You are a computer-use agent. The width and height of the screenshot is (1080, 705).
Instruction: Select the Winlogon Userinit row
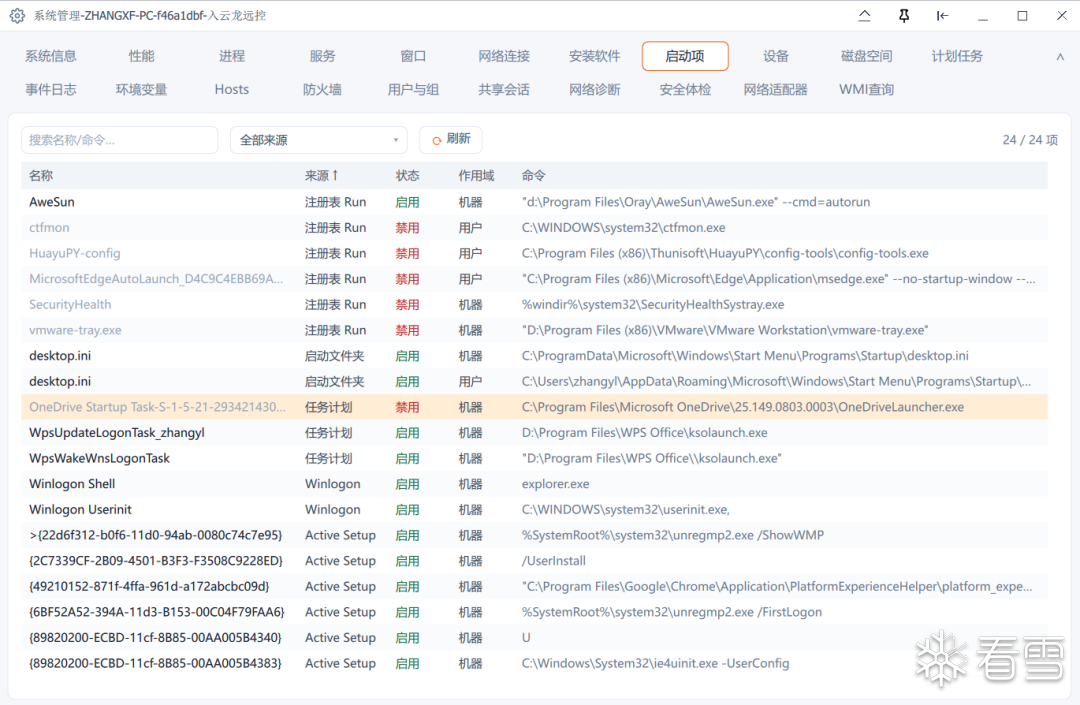click(x=534, y=509)
